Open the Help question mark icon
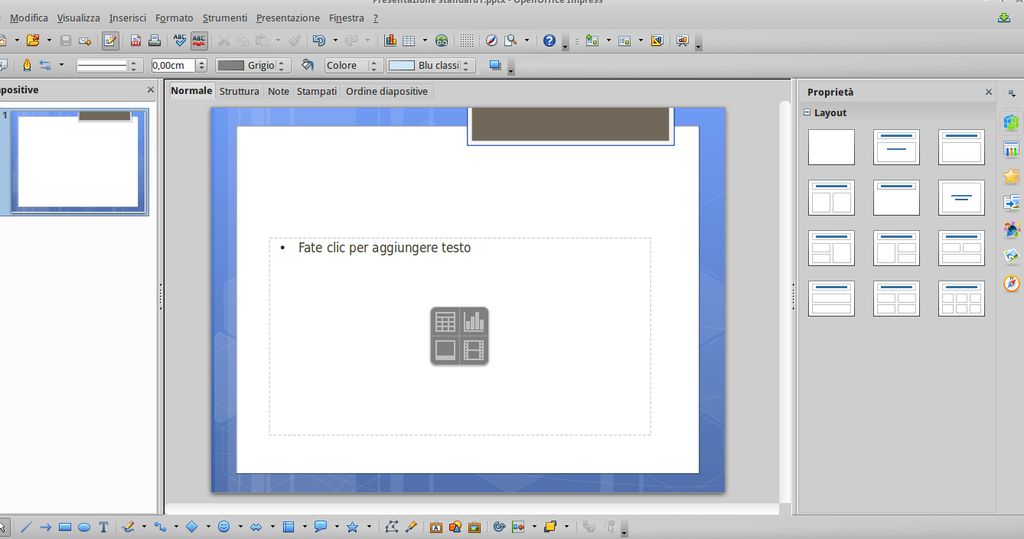This screenshot has height=539, width=1024. 549,41
